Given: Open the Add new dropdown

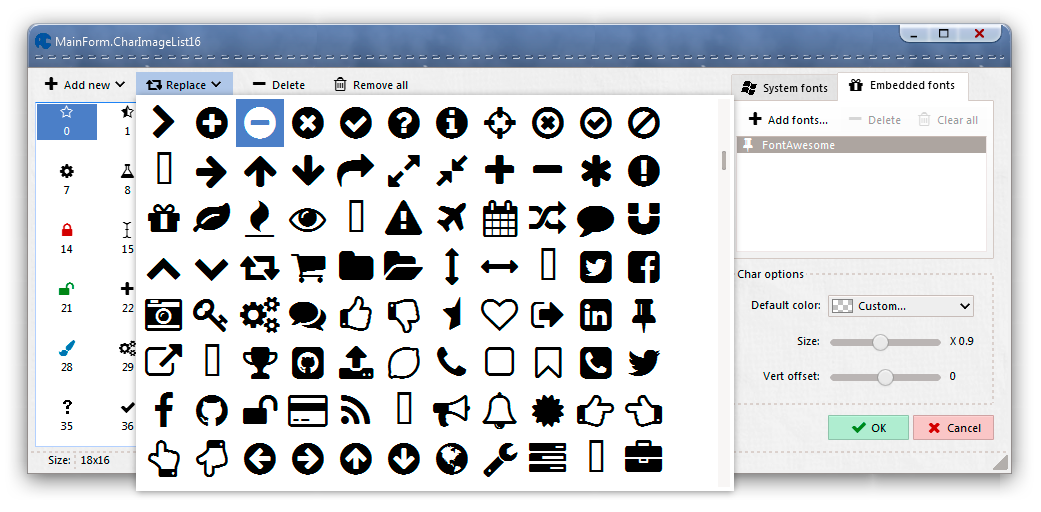Looking at the screenshot, I should pos(85,84).
